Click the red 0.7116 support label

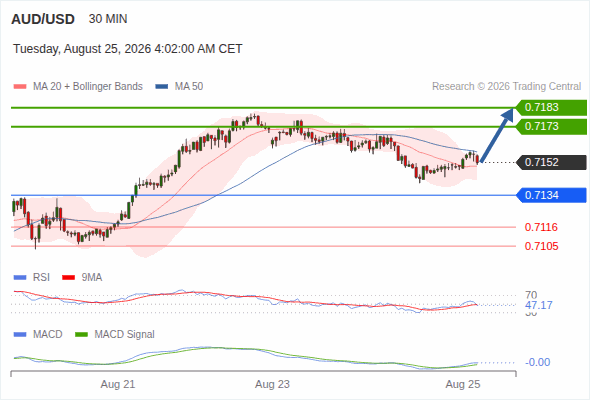click(541, 227)
